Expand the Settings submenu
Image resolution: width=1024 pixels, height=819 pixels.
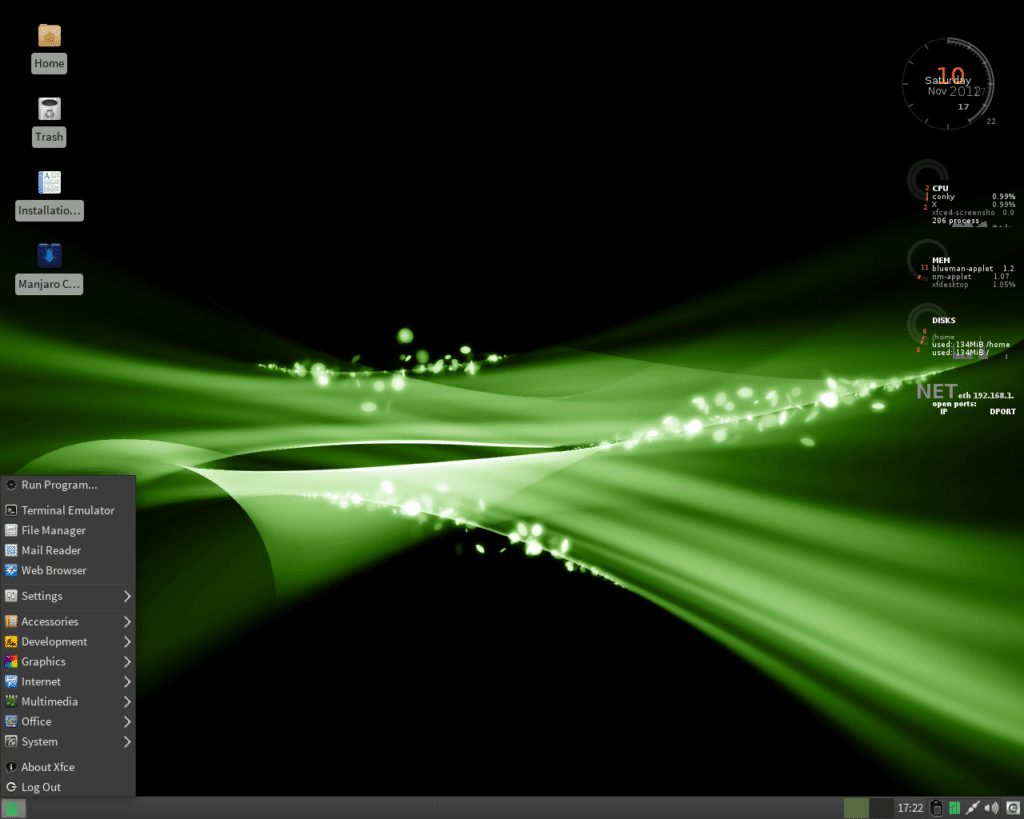click(68, 596)
